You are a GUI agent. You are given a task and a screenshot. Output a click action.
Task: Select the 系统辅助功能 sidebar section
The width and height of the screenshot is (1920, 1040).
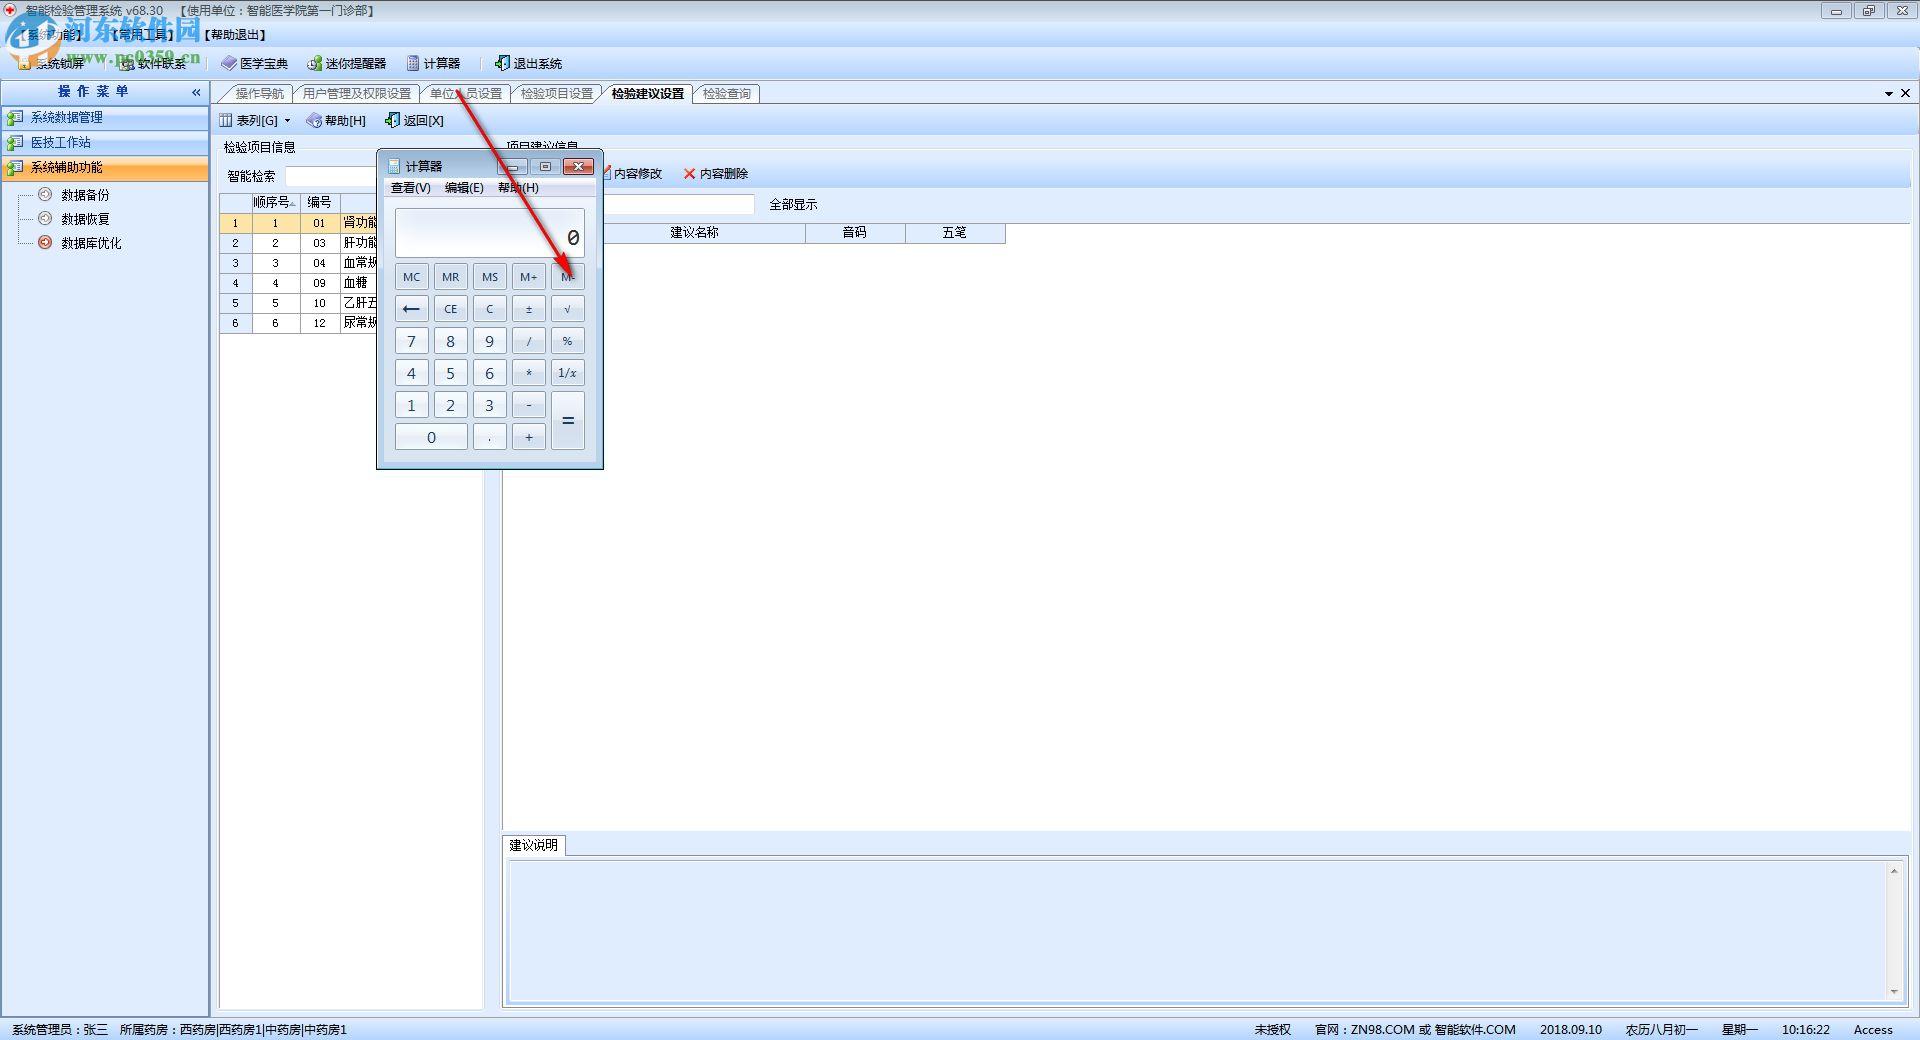tap(105, 167)
